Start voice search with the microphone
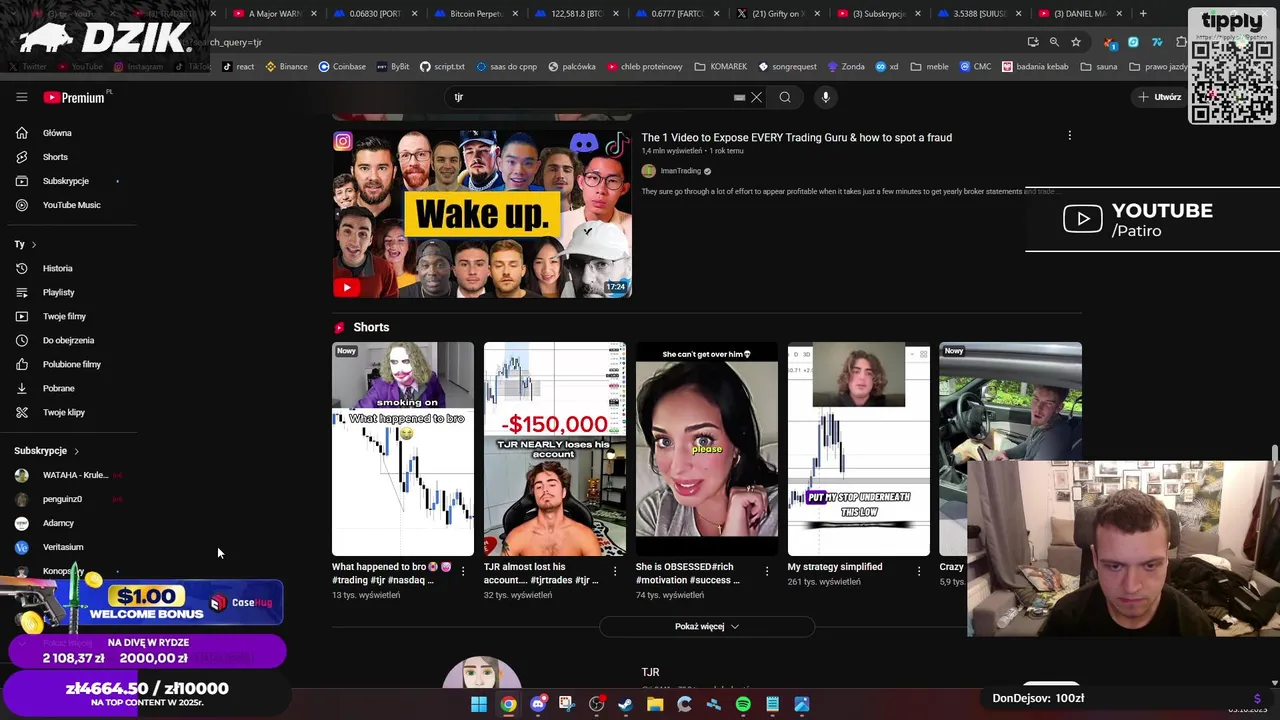 click(x=825, y=97)
